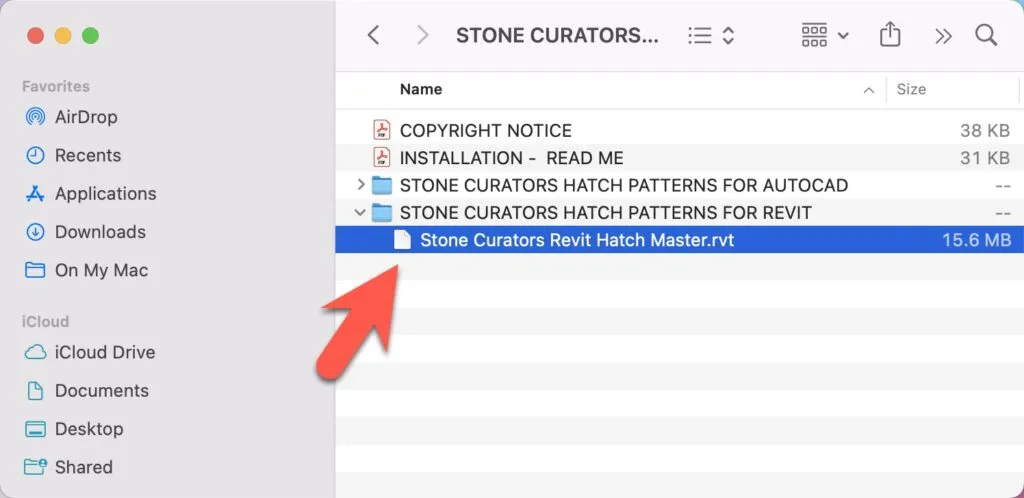Open Applications label in sidebar

106,194
